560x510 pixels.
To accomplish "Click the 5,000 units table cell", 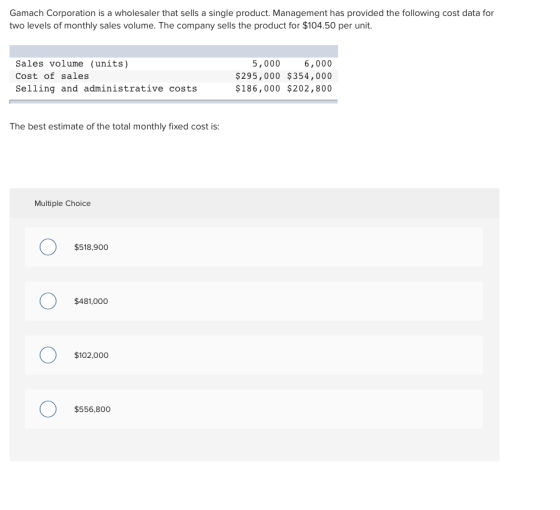I will (266, 64).
